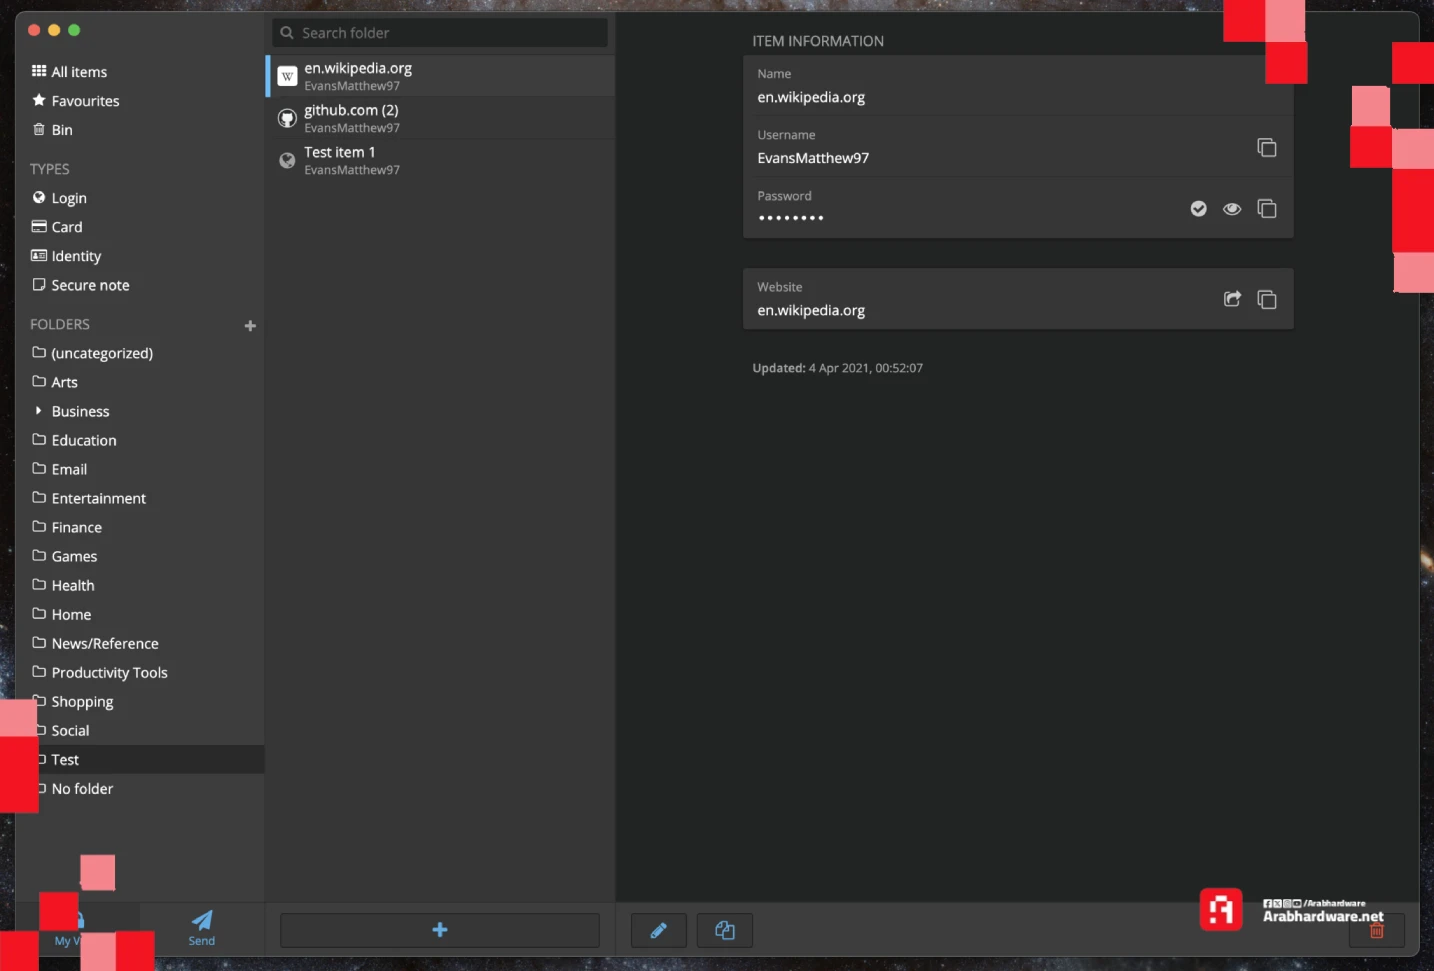Expand the Business folder
The image size is (1434, 971).
point(39,411)
